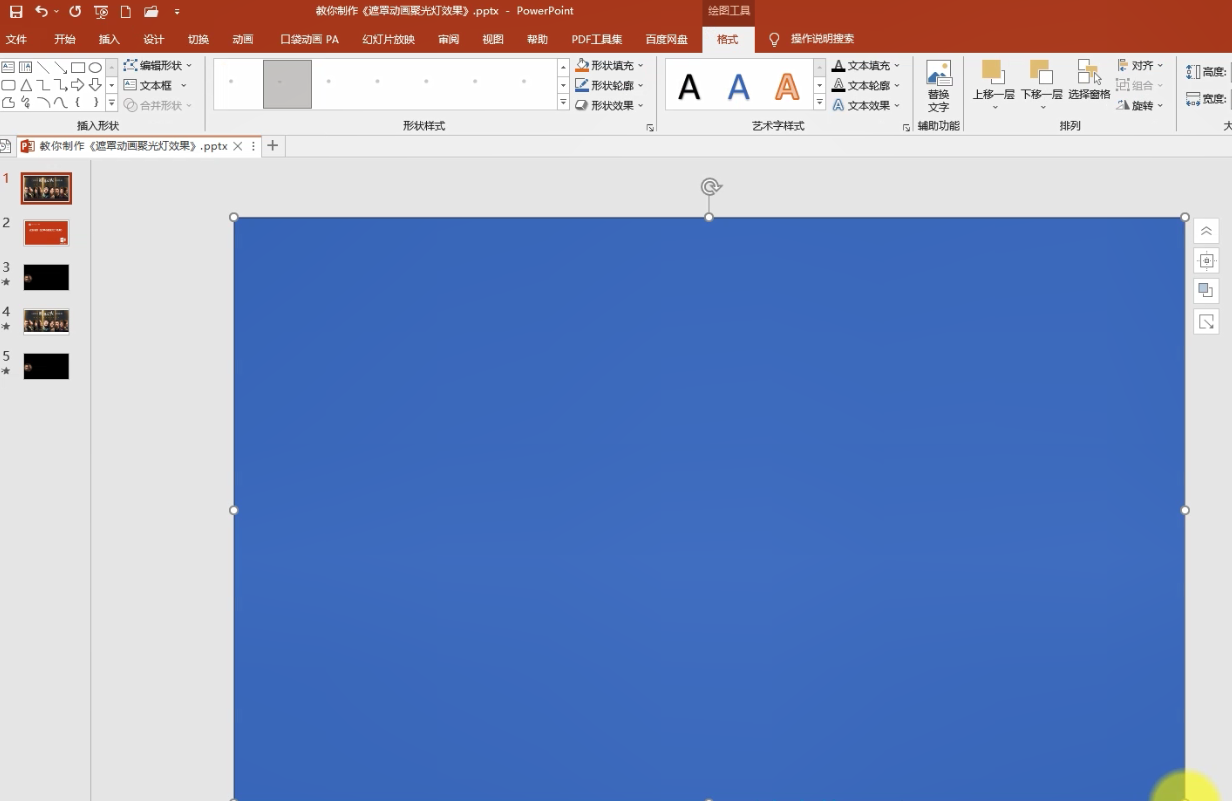Select slide 4 thumbnail in slide panel

click(46, 321)
